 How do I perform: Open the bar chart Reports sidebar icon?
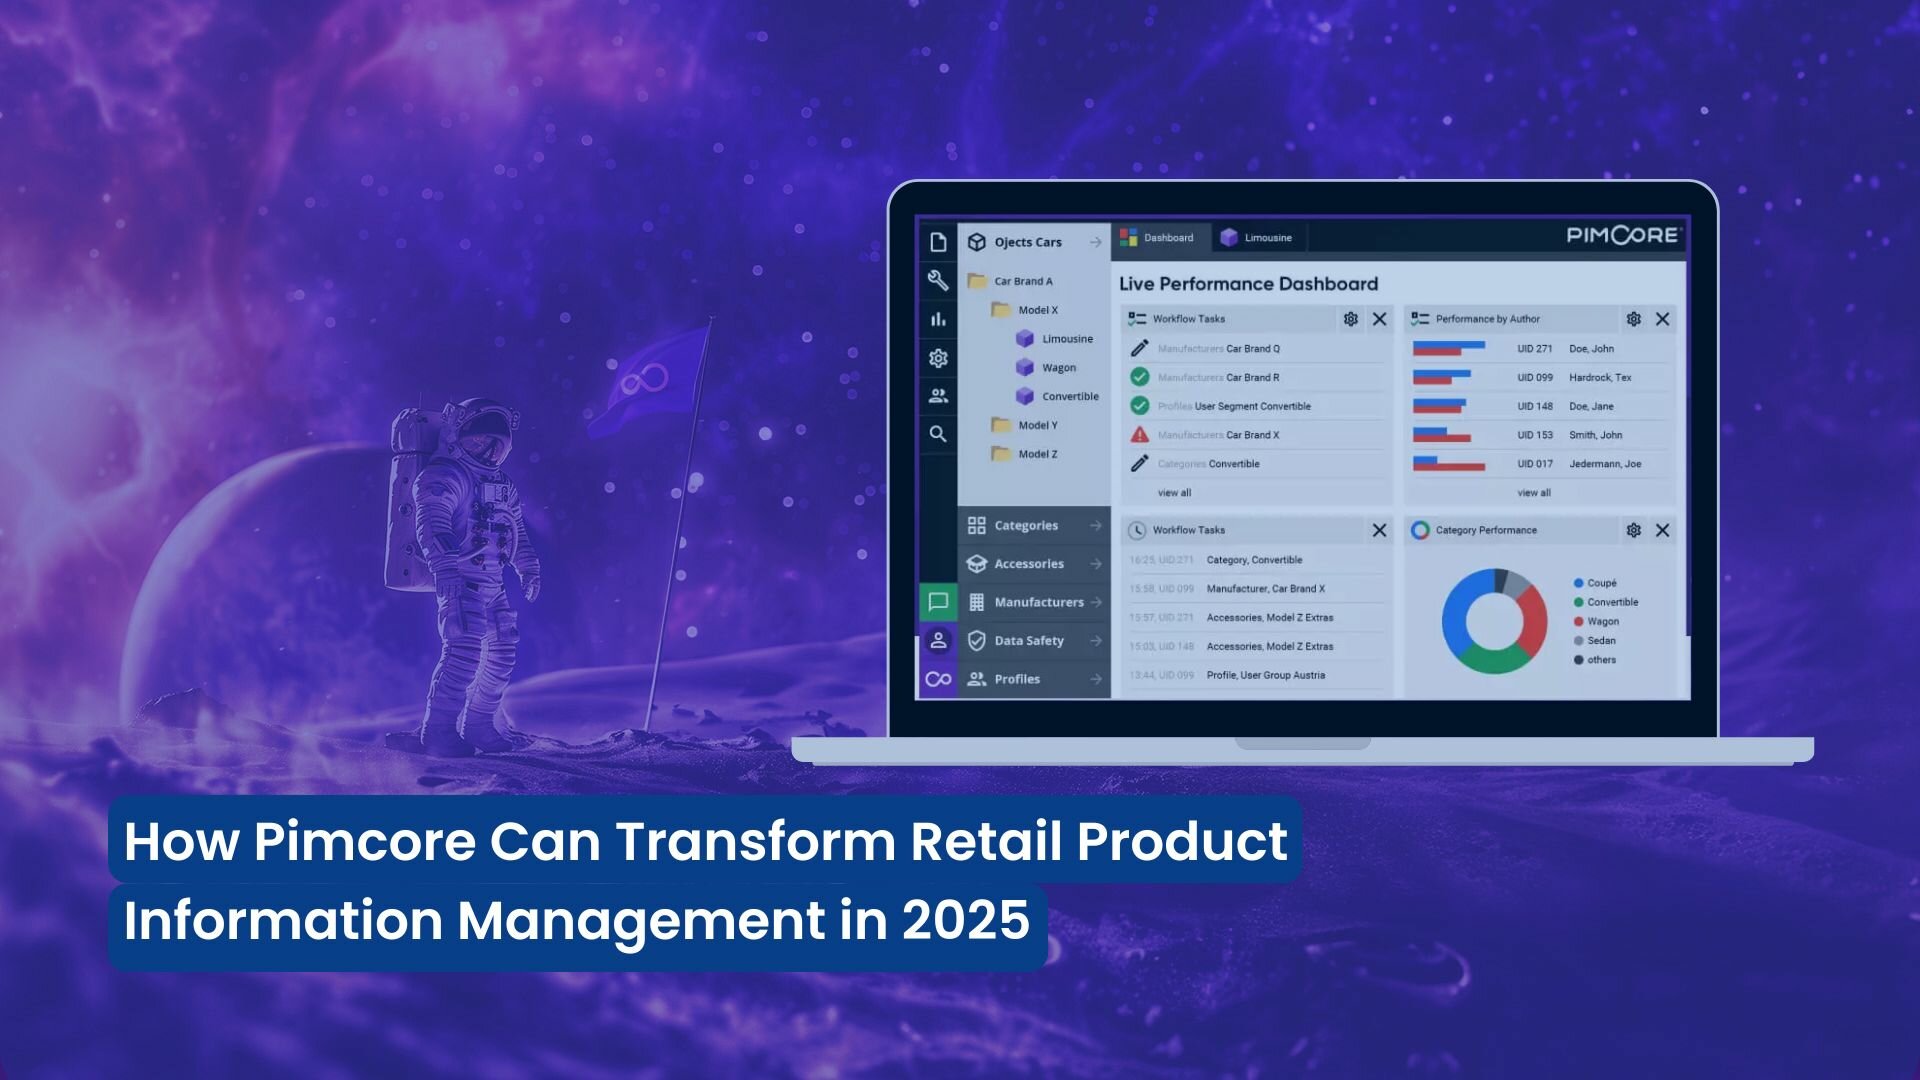pyautogui.click(x=938, y=319)
